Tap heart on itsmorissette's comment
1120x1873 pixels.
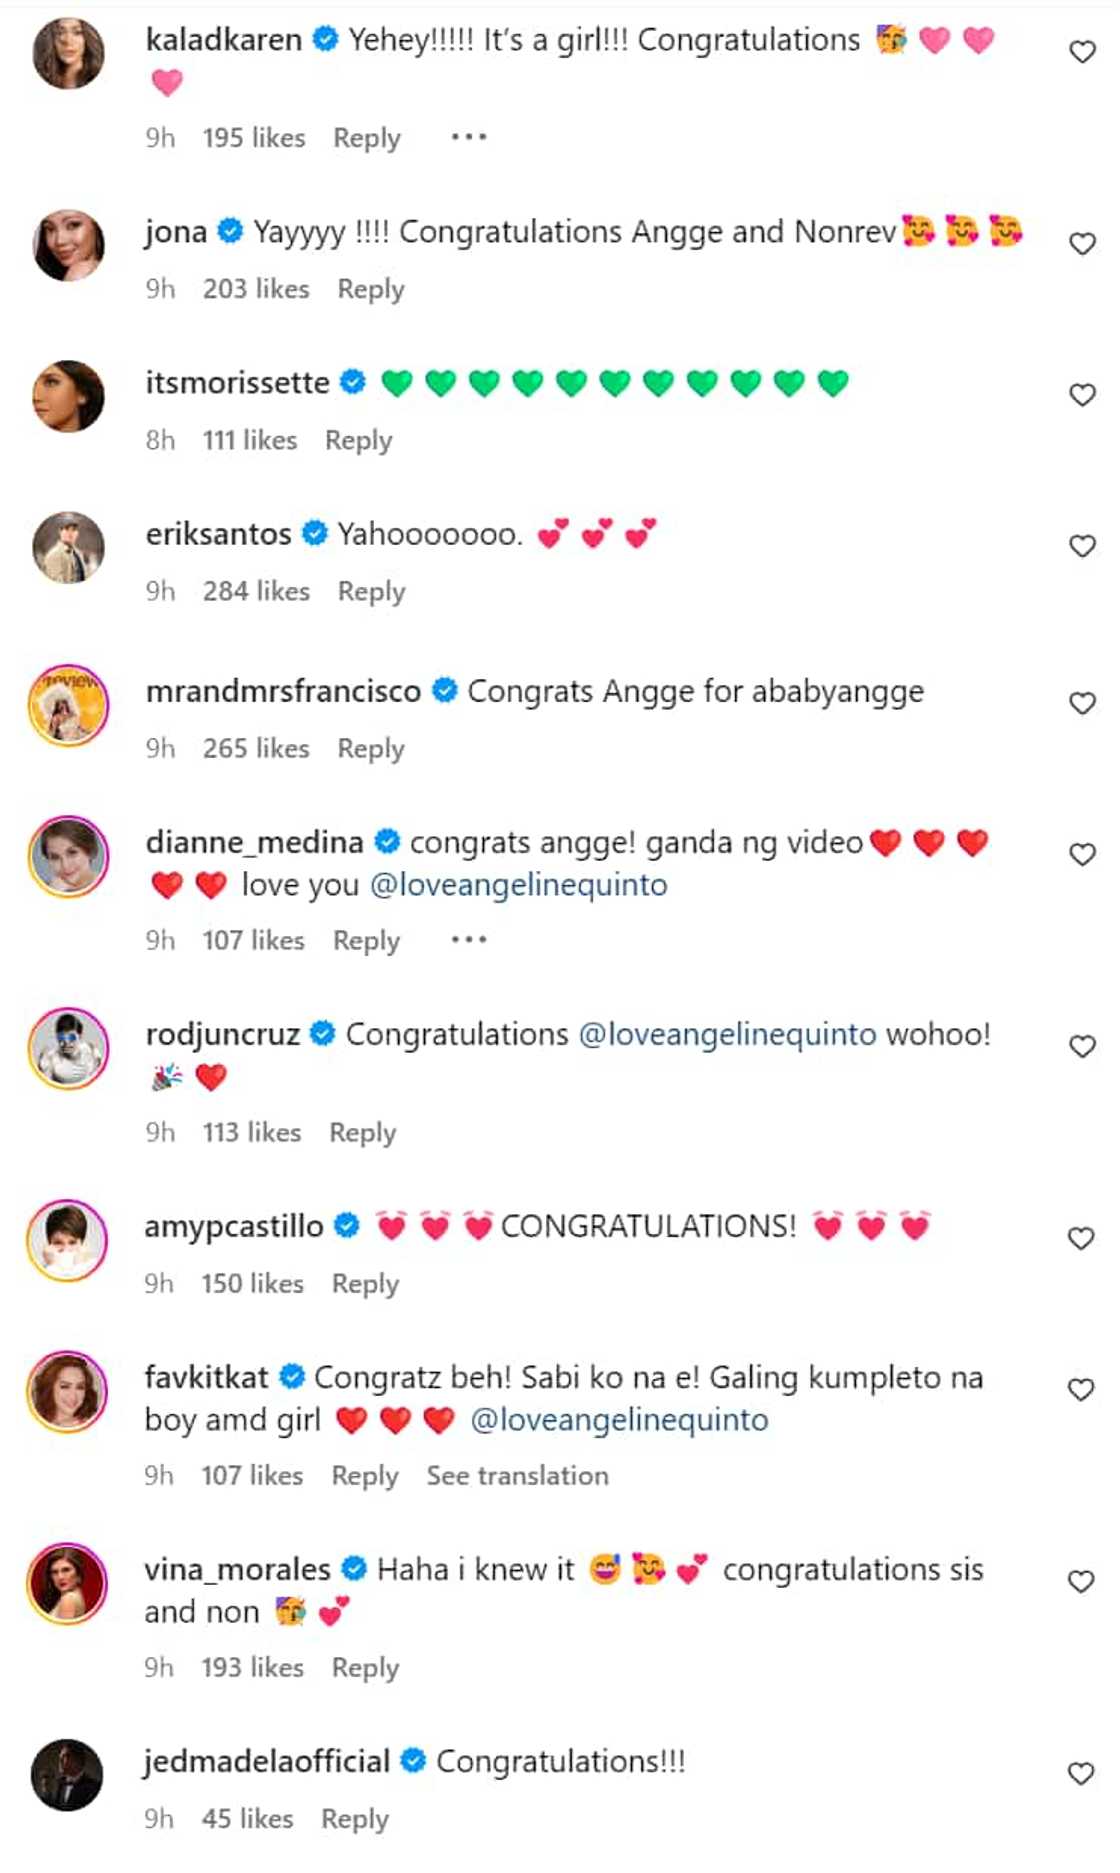pos(1082,395)
